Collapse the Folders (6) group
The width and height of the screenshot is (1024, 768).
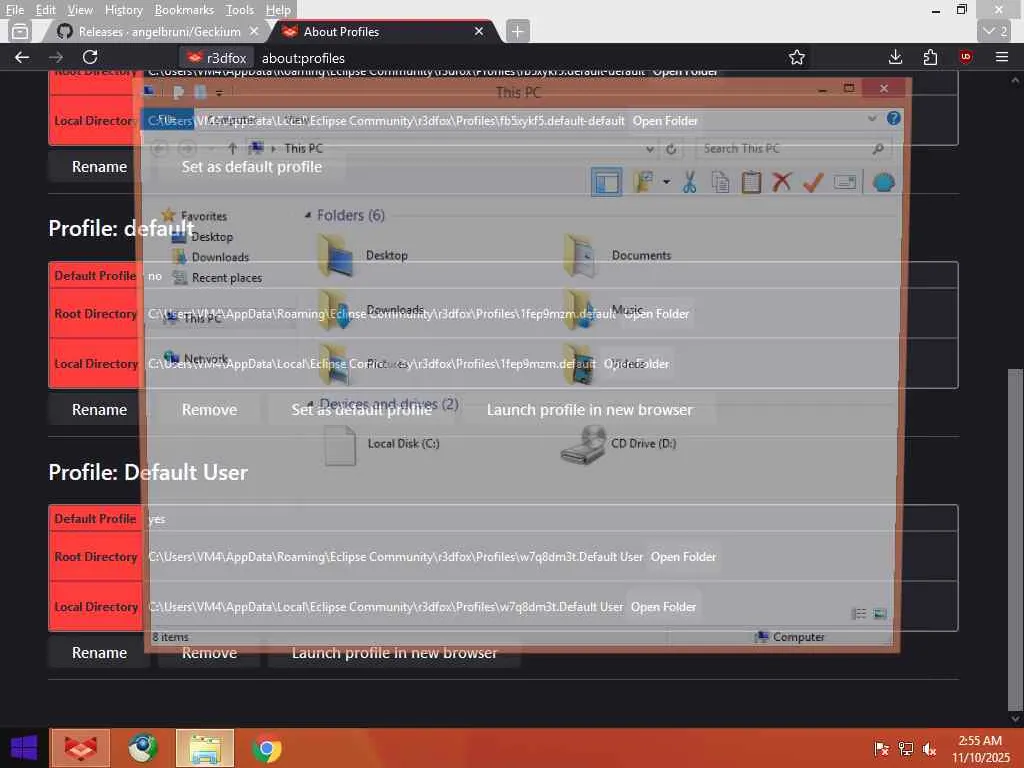(308, 215)
